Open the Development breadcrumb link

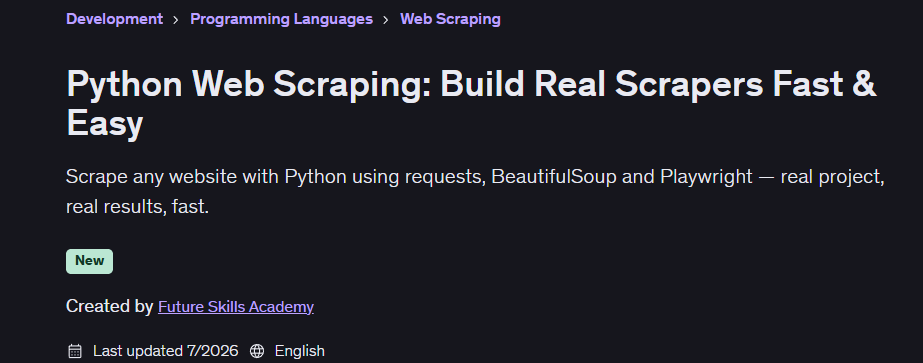114,19
